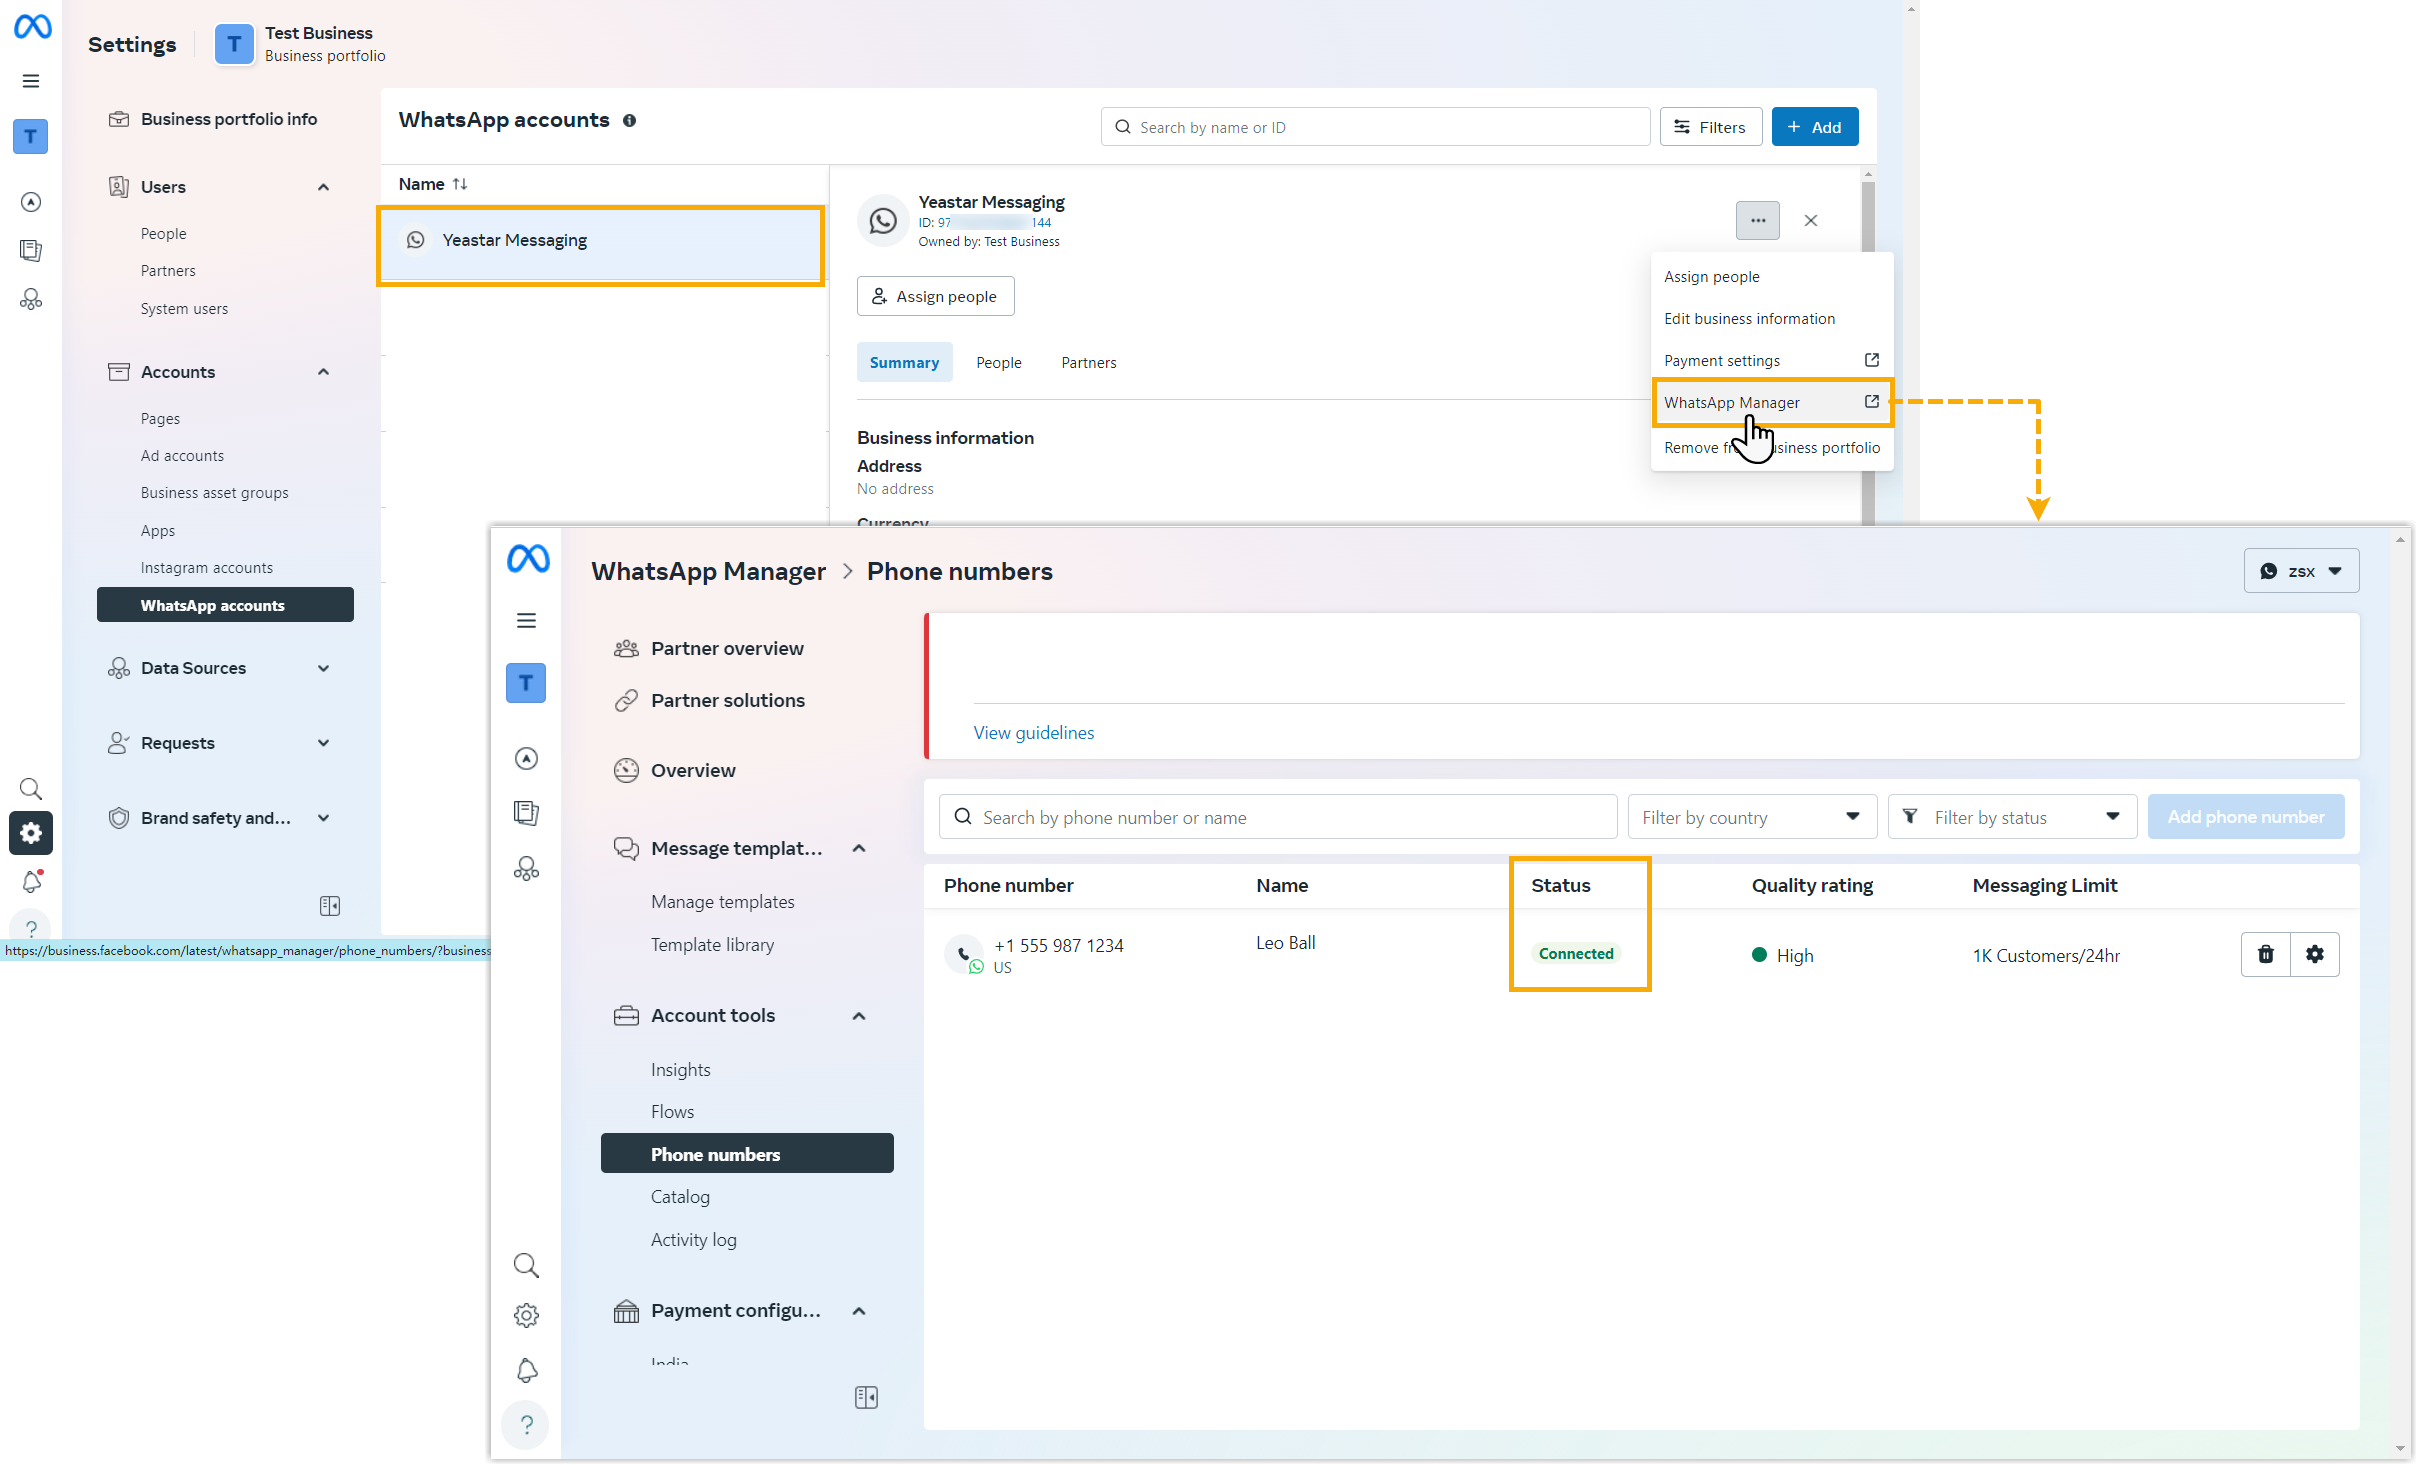Open the Filter by country dropdown
This screenshot has height=1465, width=2417.
point(1751,817)
